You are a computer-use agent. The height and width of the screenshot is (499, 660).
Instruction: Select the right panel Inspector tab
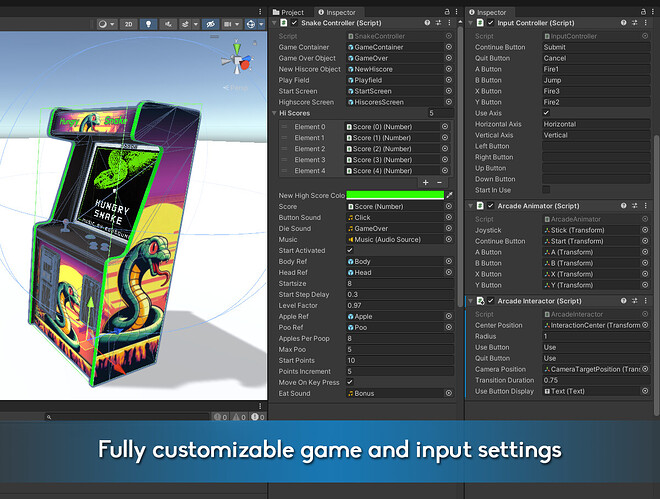pos(487,12)
